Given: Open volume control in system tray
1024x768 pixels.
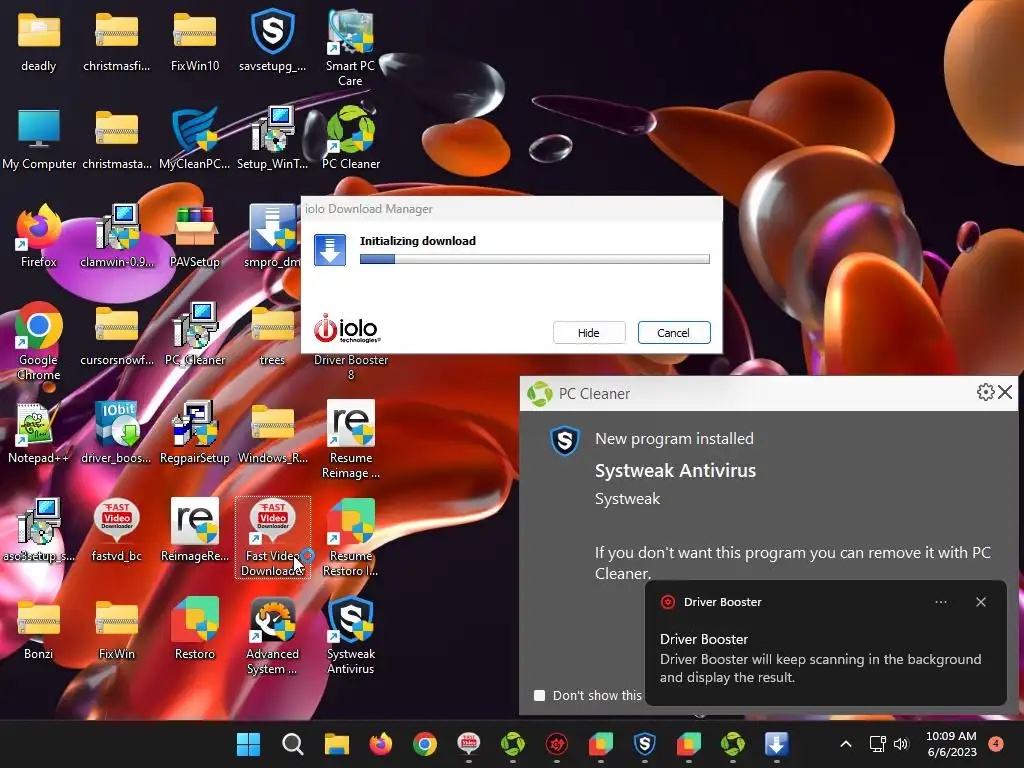Looking at the screenshot, I should coord(901,744).
